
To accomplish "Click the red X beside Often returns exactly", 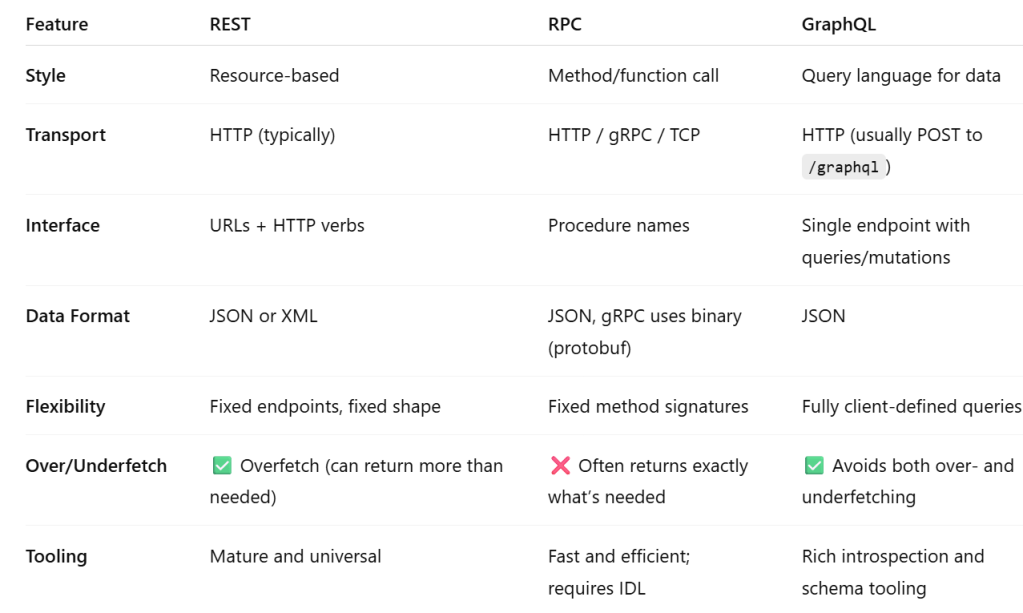I will tap(560, 466).
